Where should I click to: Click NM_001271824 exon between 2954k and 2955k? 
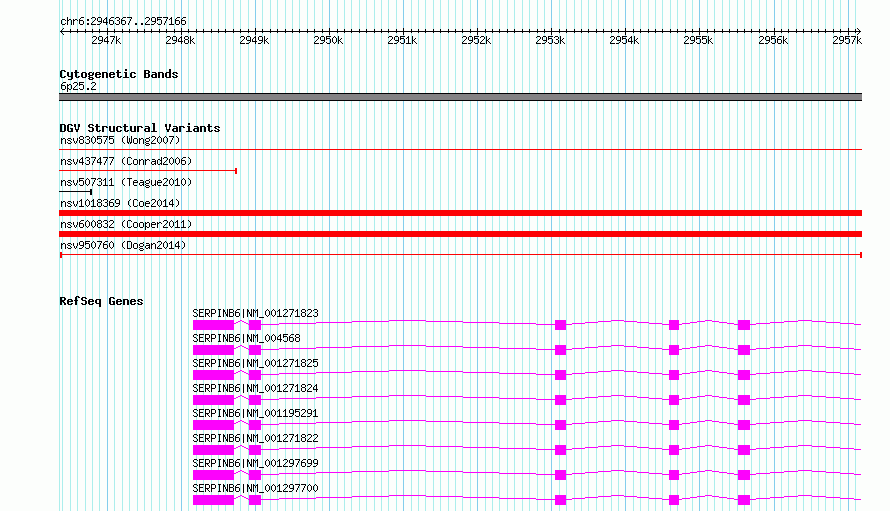674,400
